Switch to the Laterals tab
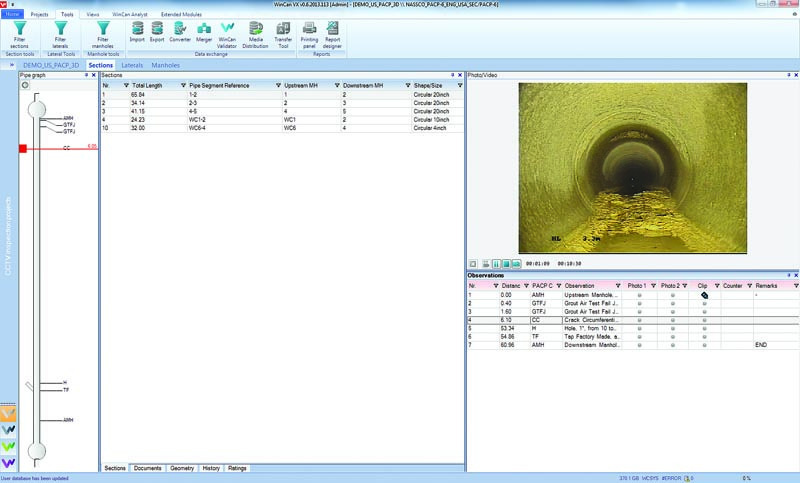 pyautogui.click(x=131, y=65)
